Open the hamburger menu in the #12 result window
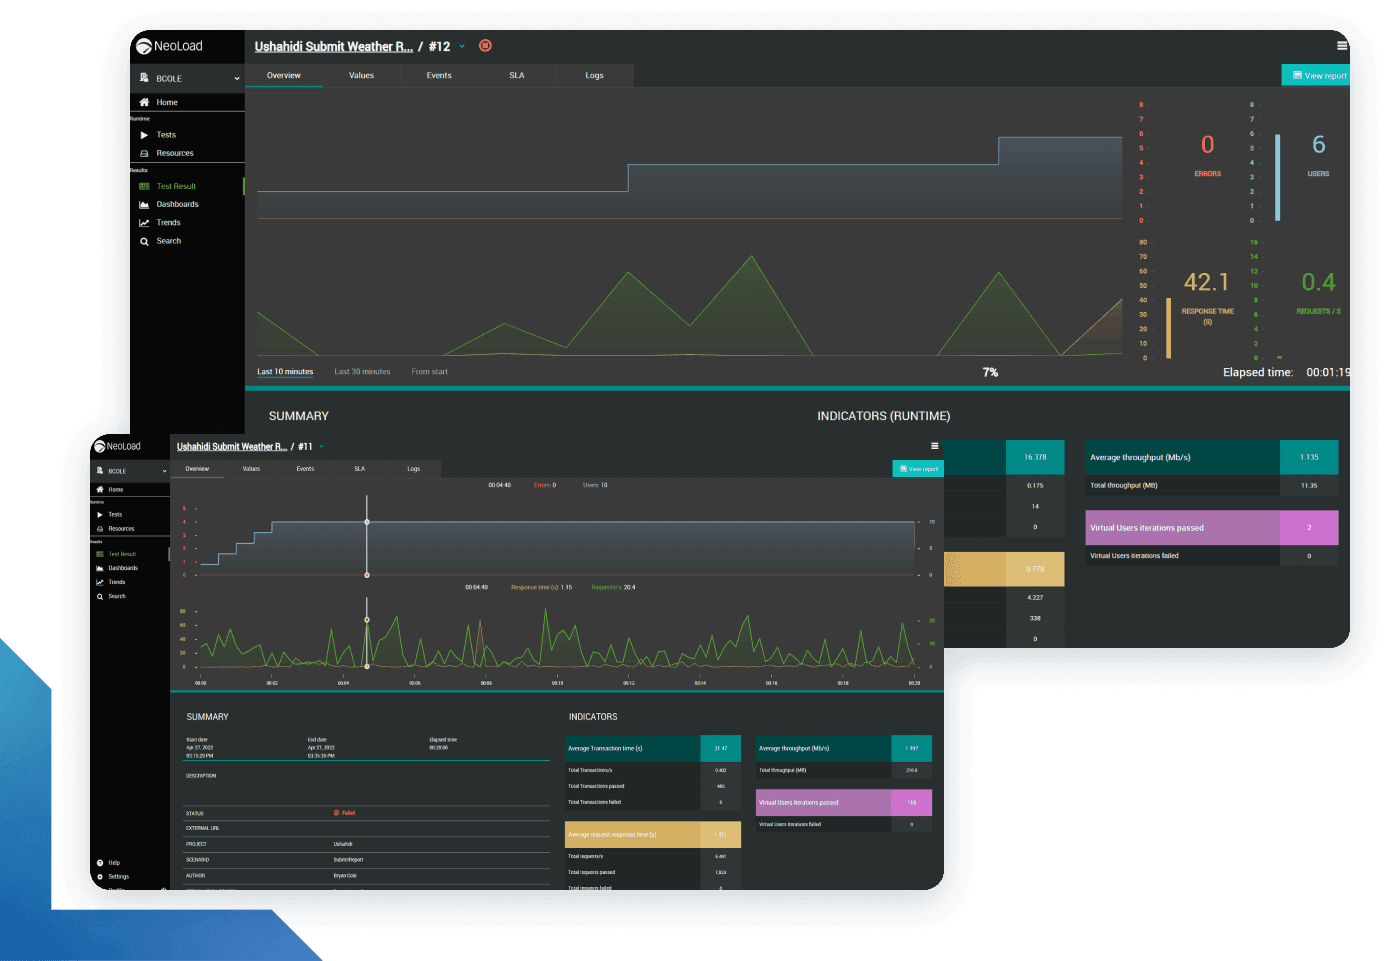 pyautogui.click(x=1342, y=46)
